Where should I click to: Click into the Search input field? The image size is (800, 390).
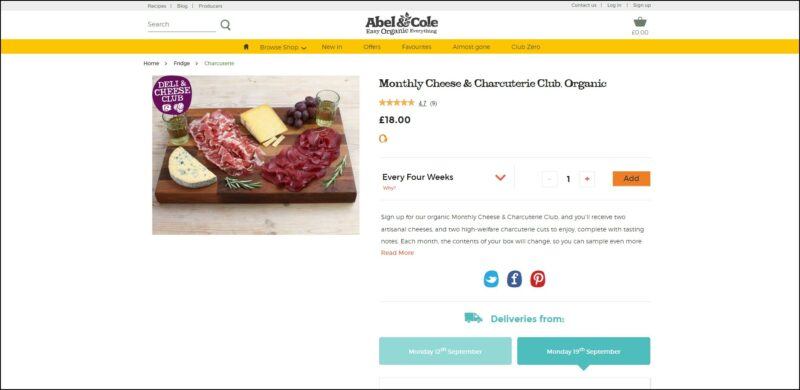[181, 25]
